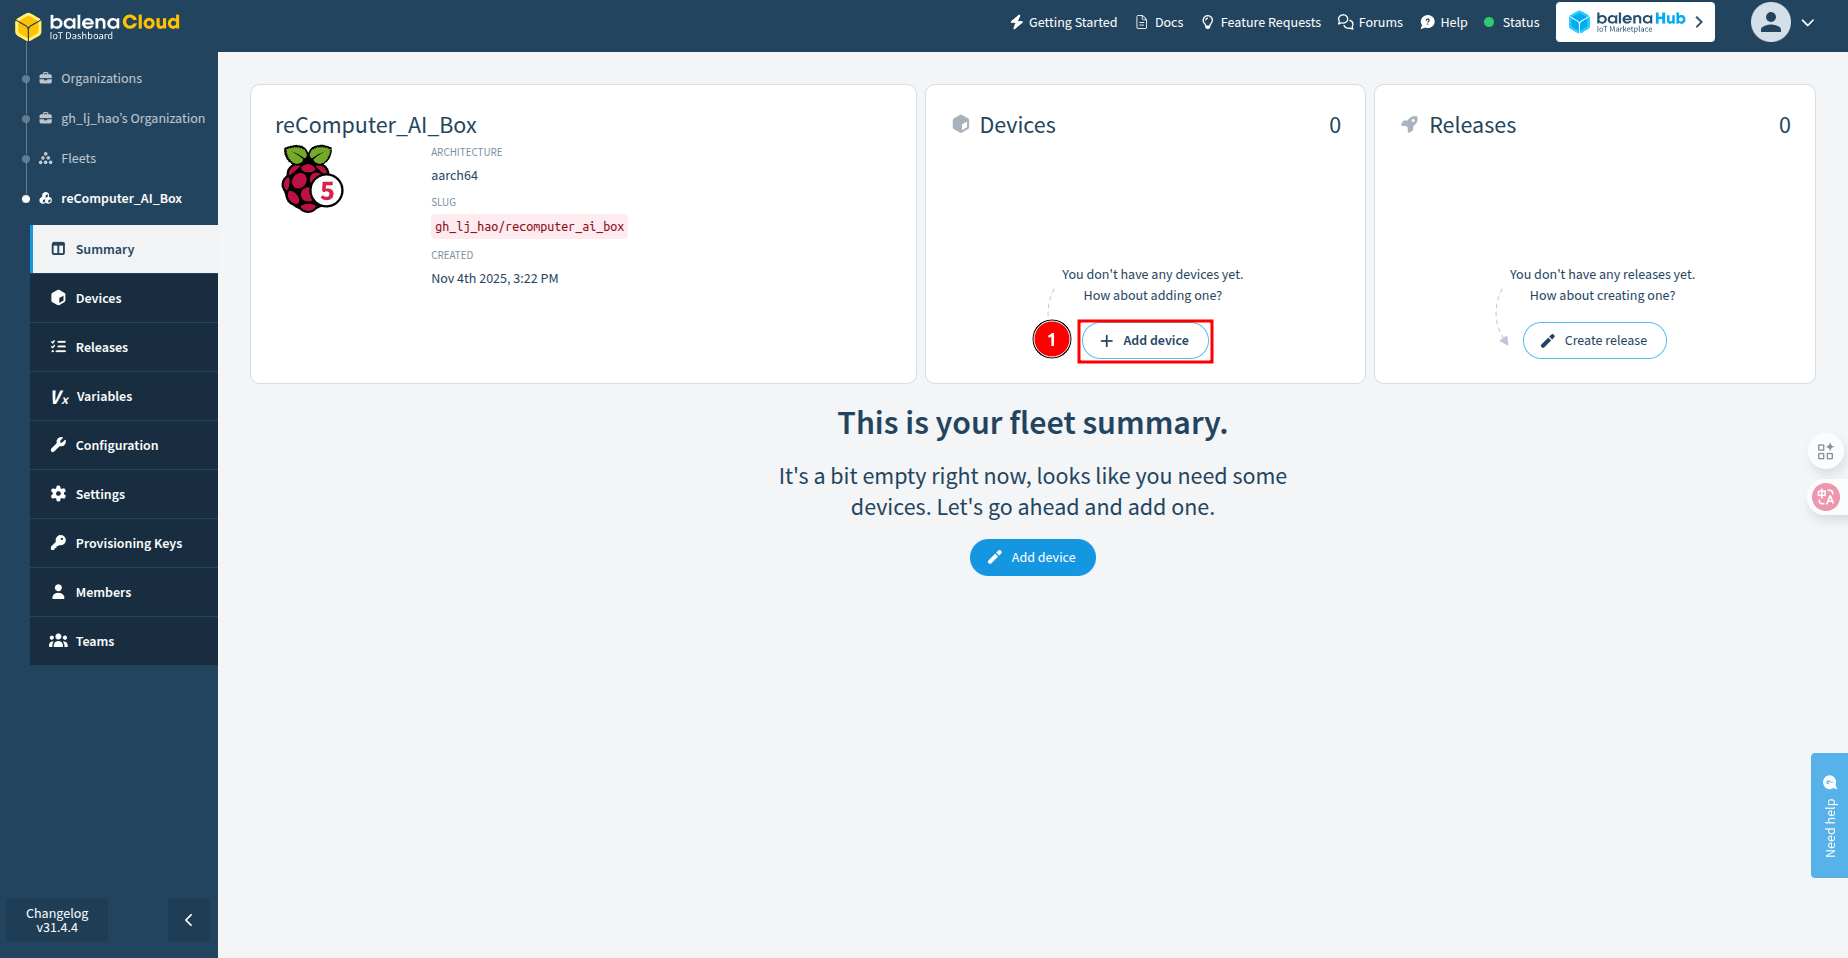Open the Help menu
Screen dimensions: 1848x958
[x=1443, y=22]
